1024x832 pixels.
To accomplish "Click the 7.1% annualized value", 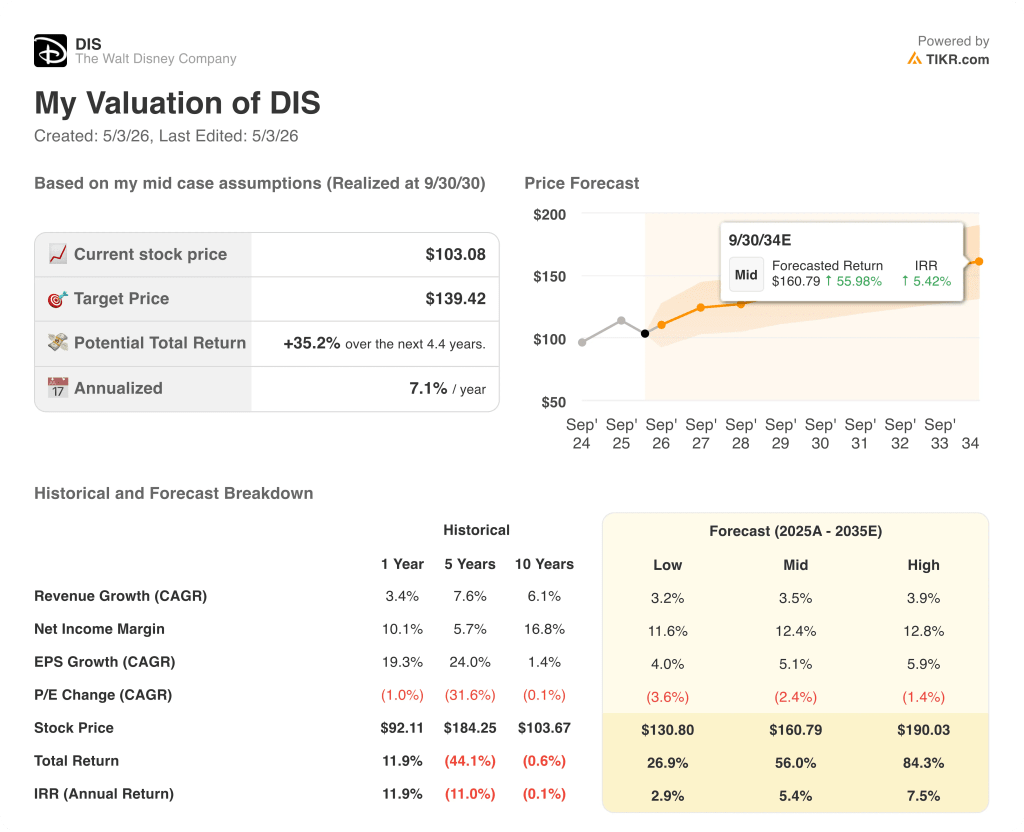I will (x=428, y=388).
